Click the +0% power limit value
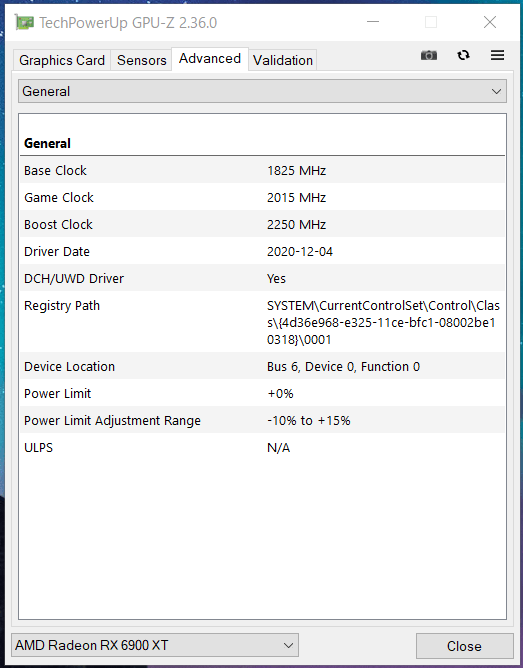This screenshot has height=668, width=523. [x=280, y=393]
